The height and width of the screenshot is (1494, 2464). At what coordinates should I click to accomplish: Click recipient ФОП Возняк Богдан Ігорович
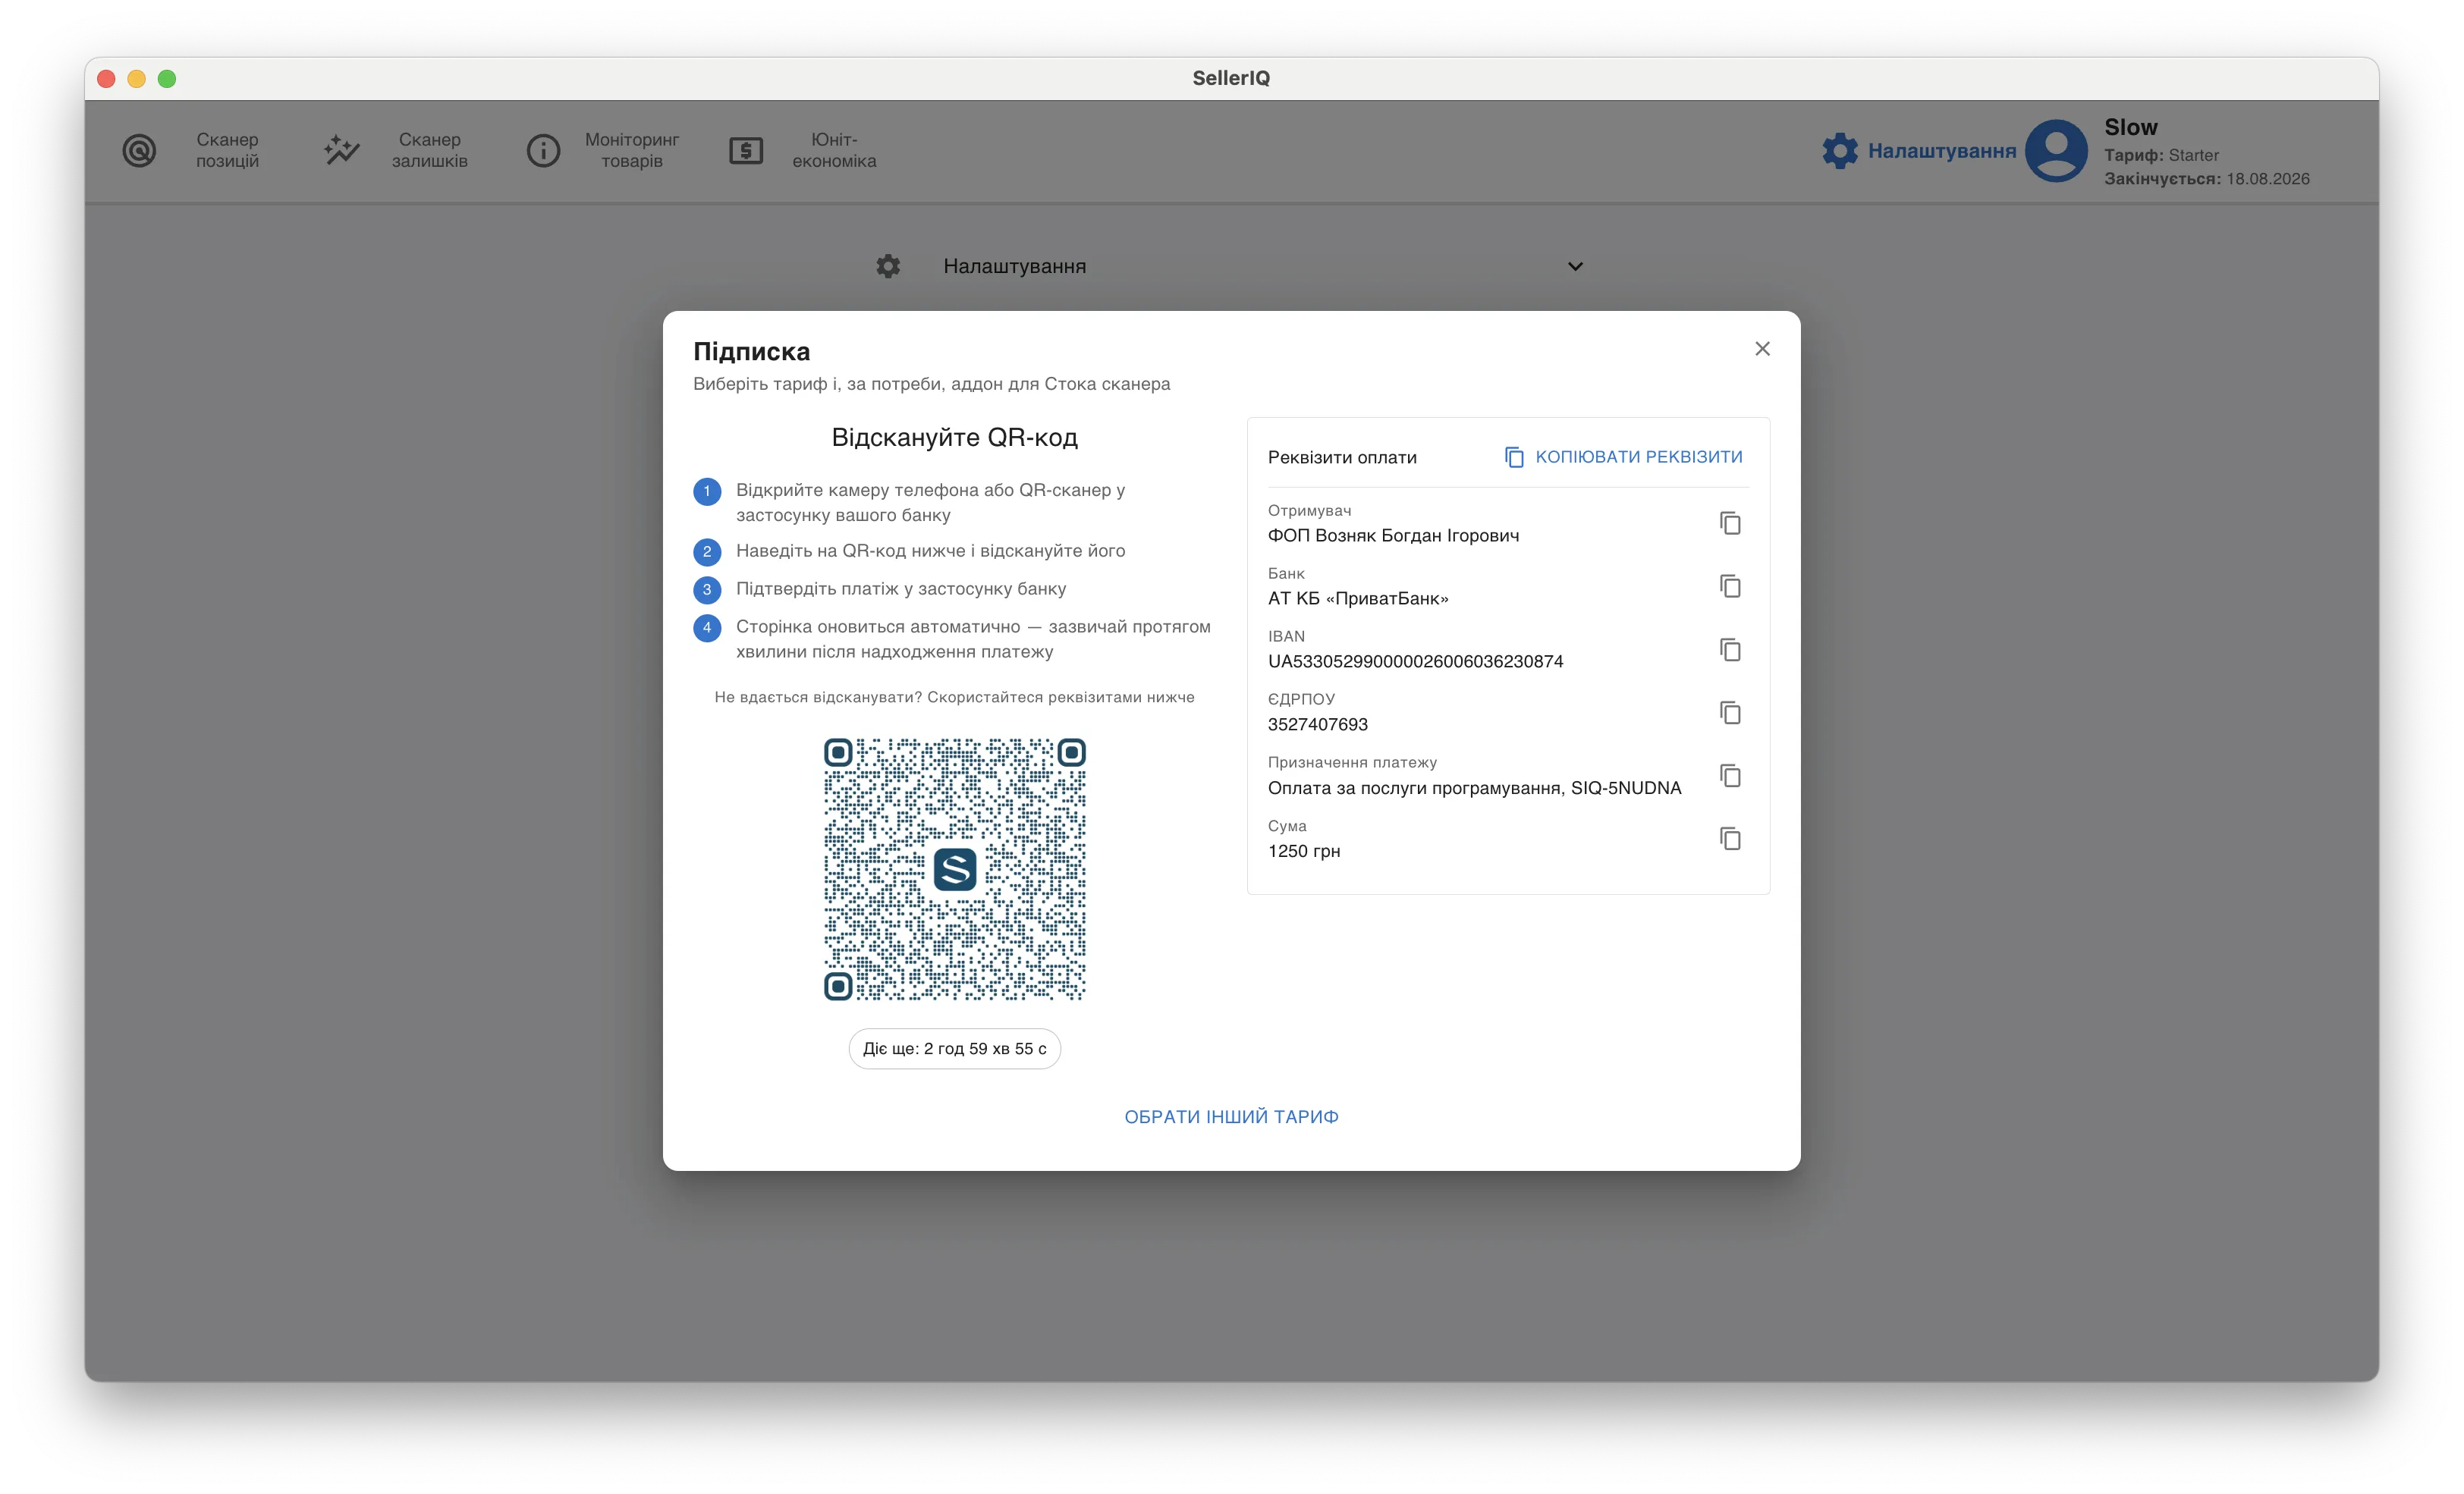coord(1393,536)
